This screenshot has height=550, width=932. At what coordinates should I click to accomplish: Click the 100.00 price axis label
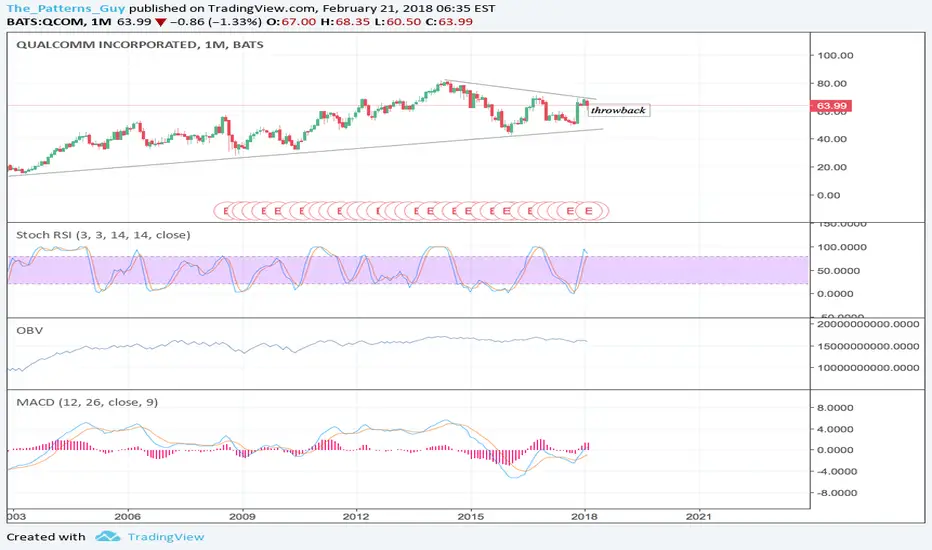[x=835, y=55]
